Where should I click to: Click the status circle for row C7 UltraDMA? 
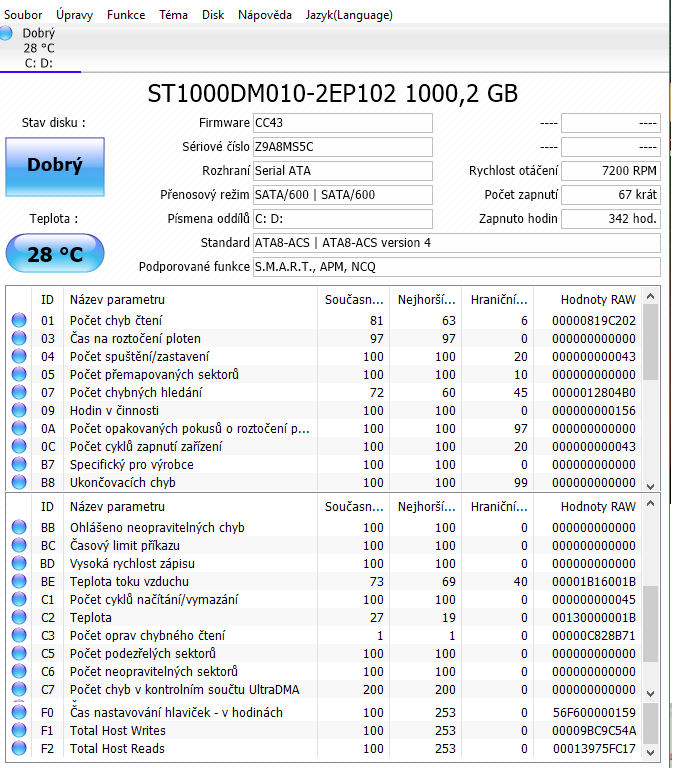(x=19, y=690)
